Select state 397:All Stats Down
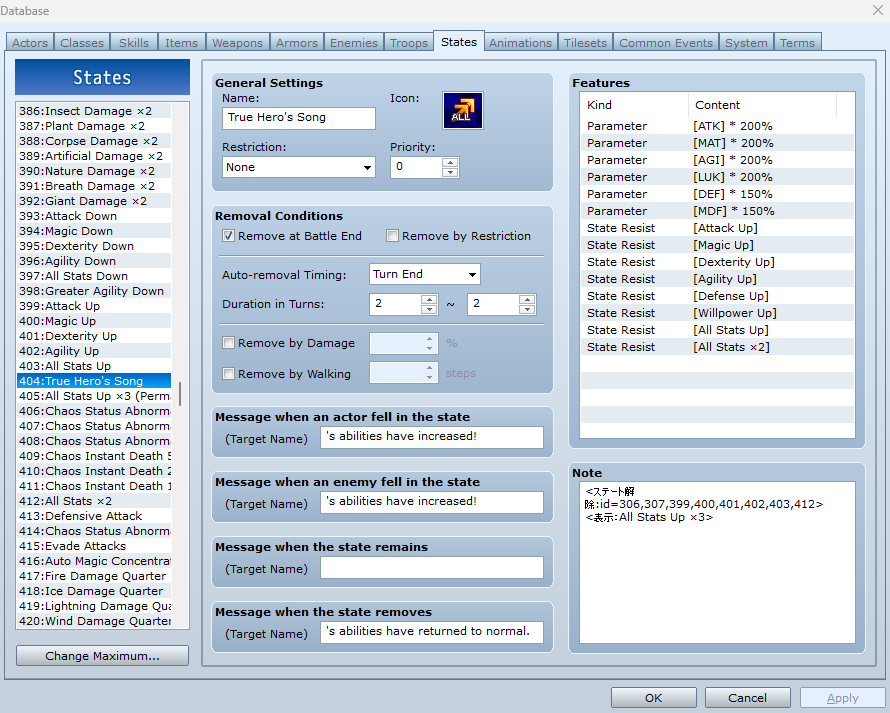The image size is (890, 713). (94, 276)
